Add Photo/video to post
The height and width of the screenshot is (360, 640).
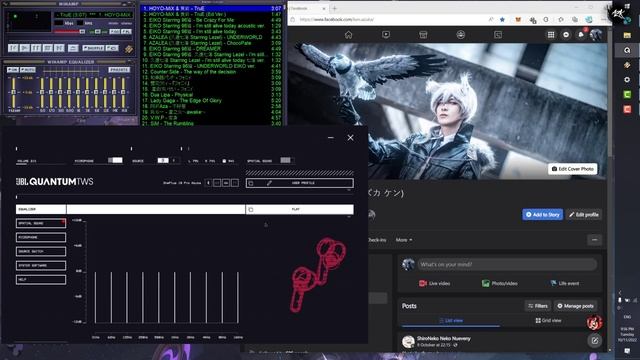(499, 283)
